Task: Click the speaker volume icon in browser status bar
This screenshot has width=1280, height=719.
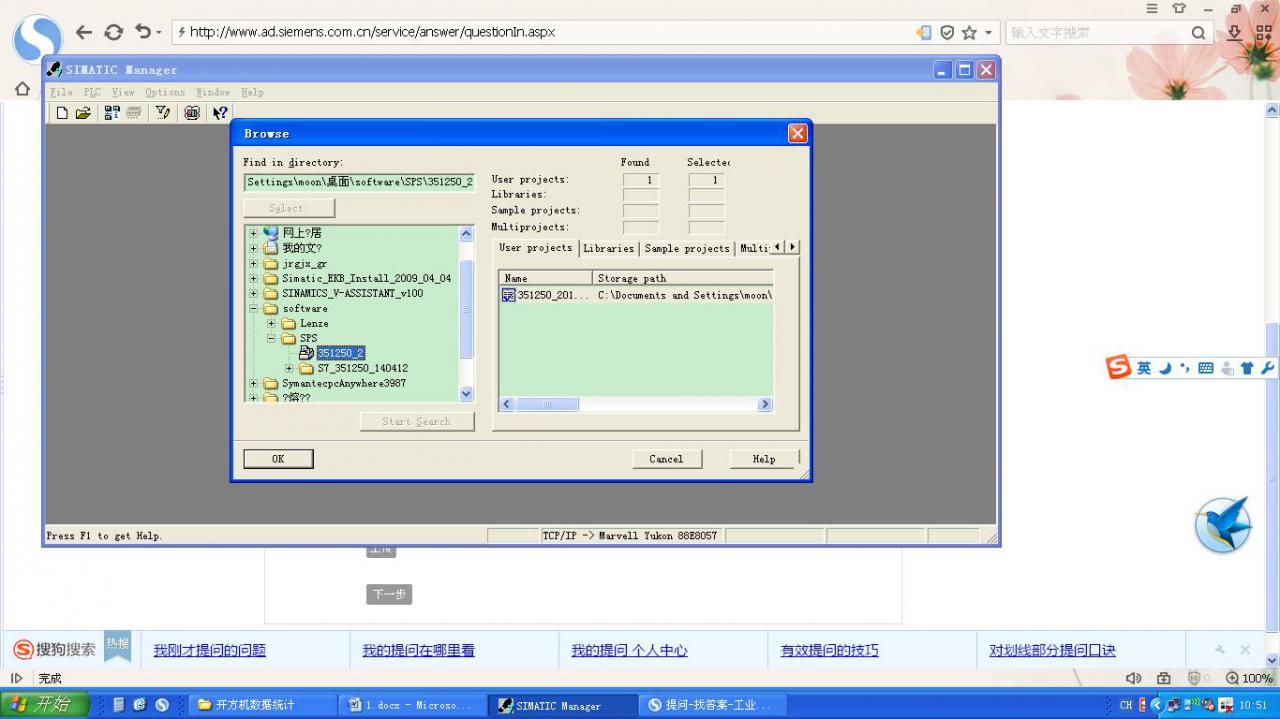Action: point(1133,678)
